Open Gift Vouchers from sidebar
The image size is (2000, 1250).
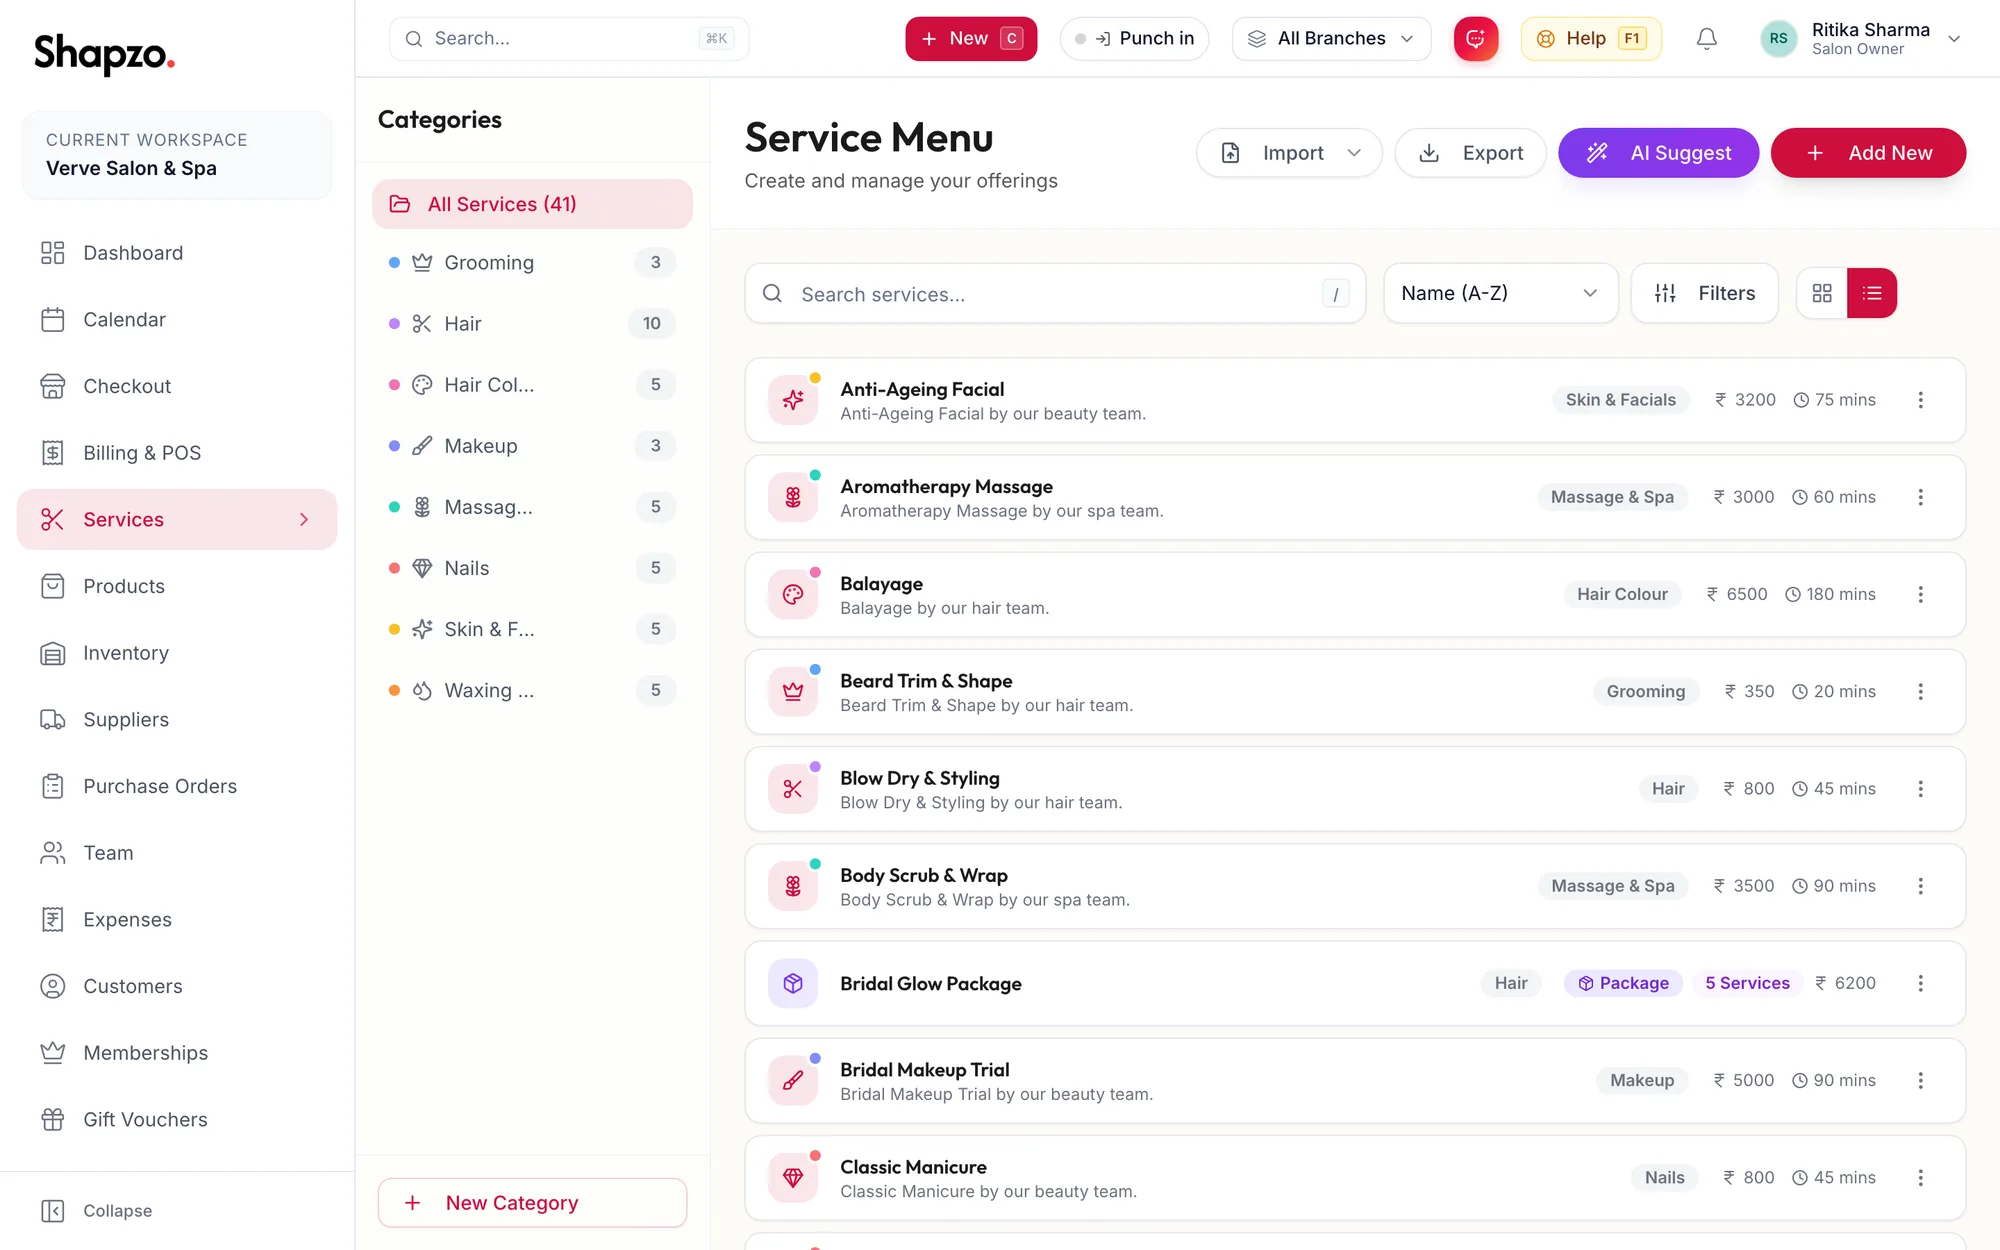pyautogui.click(x=177, y=1120)
